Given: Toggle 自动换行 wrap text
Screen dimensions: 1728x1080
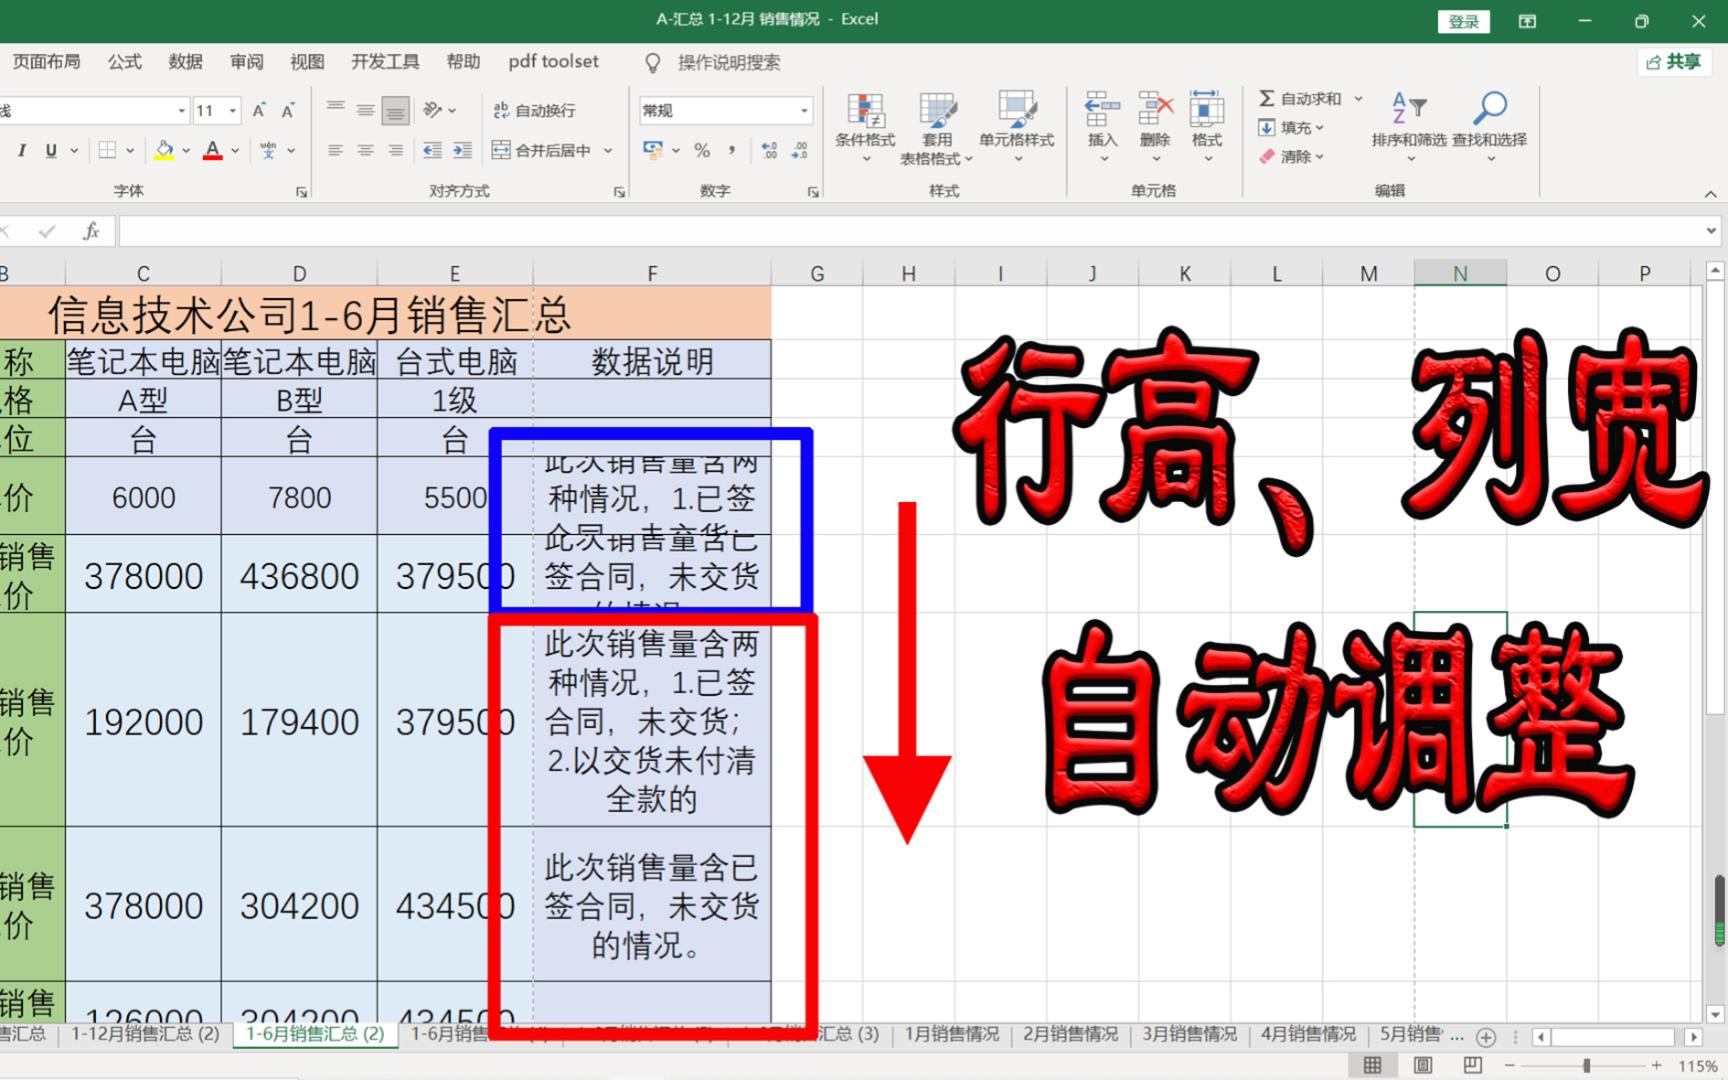Looking at the screenshot, I should 534,110.
